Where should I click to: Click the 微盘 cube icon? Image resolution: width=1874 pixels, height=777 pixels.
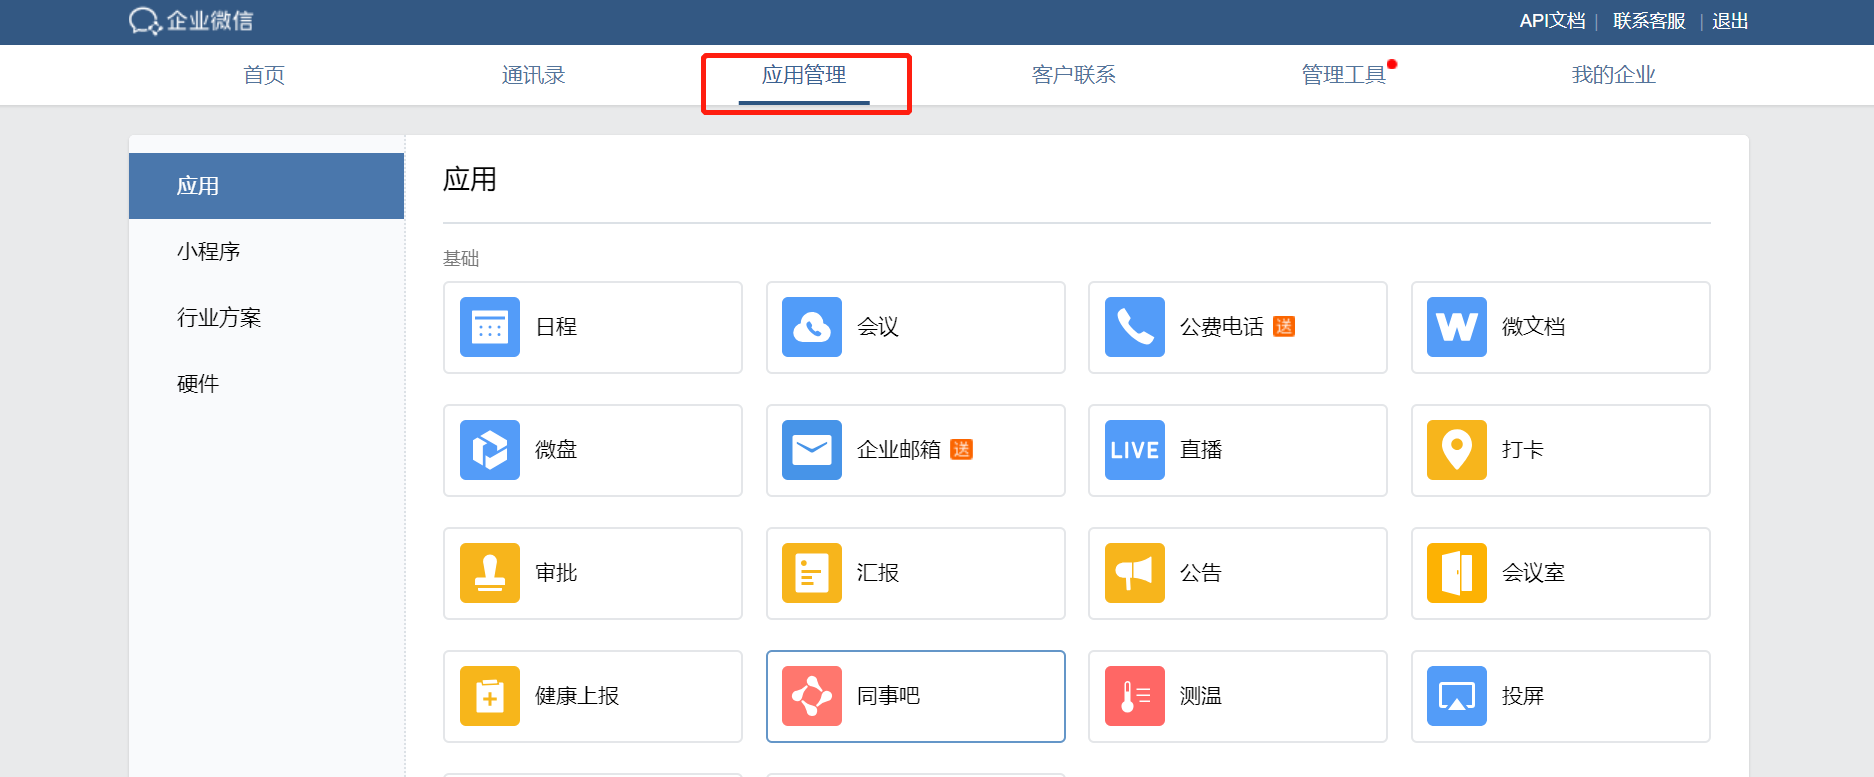[x=490, y=450]
